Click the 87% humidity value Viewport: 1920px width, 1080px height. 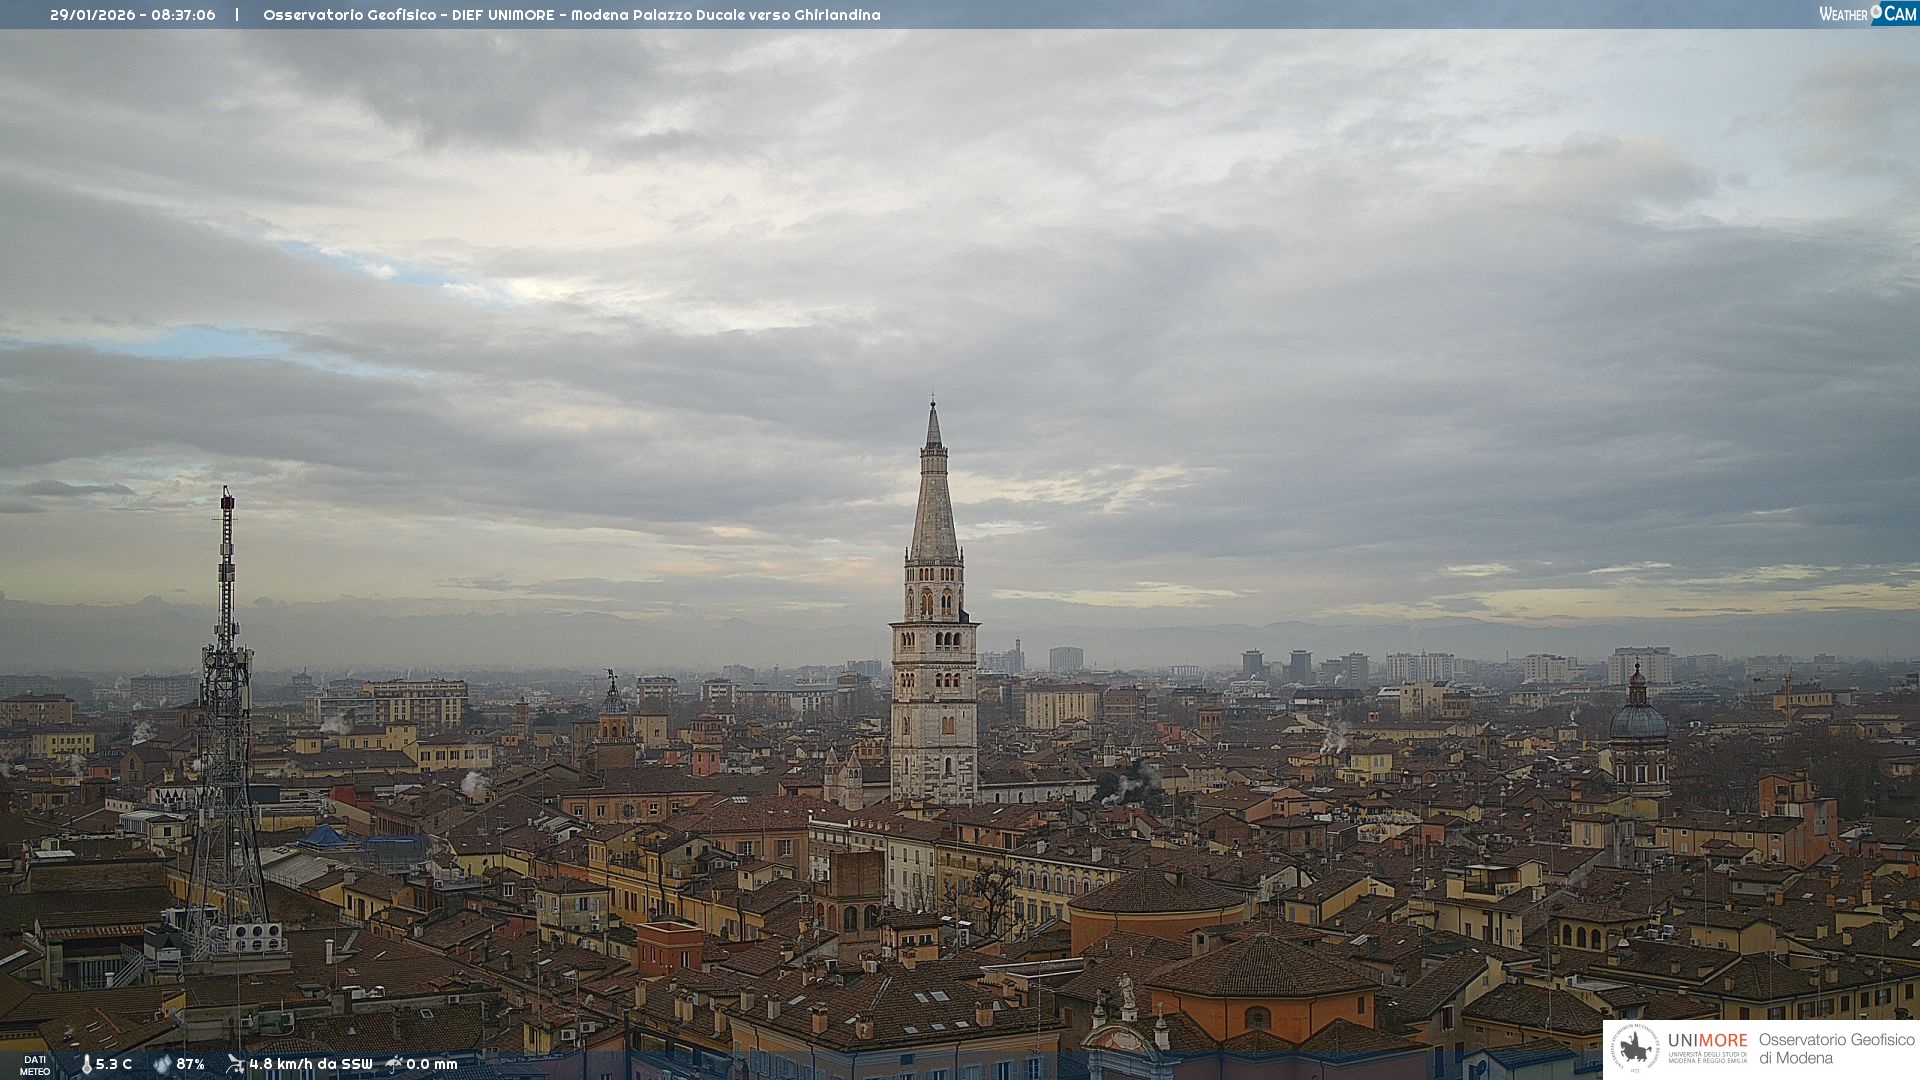tap(190, 1064)
